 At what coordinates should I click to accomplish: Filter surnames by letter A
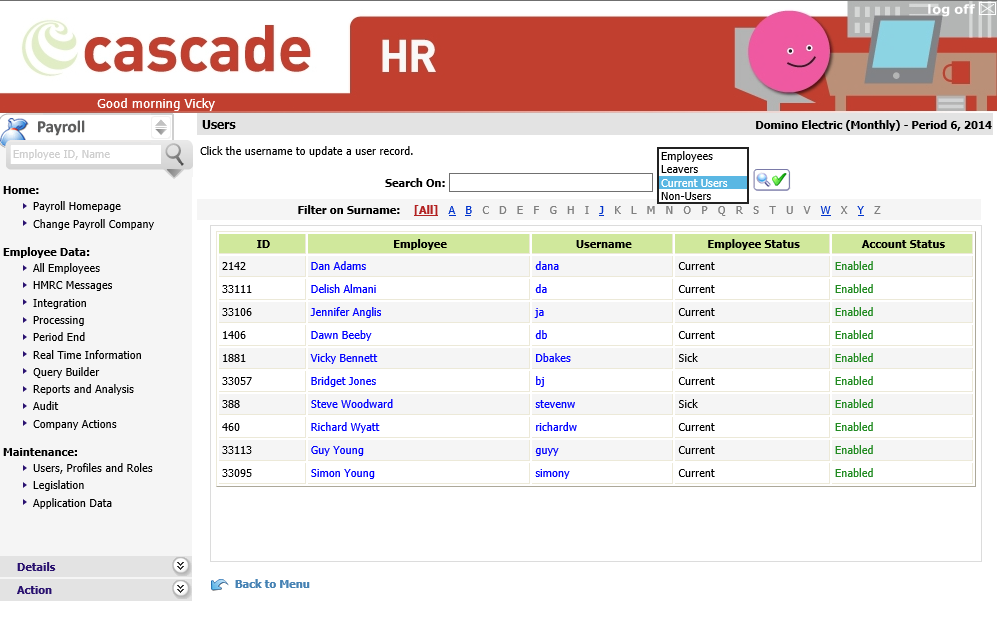452,210
